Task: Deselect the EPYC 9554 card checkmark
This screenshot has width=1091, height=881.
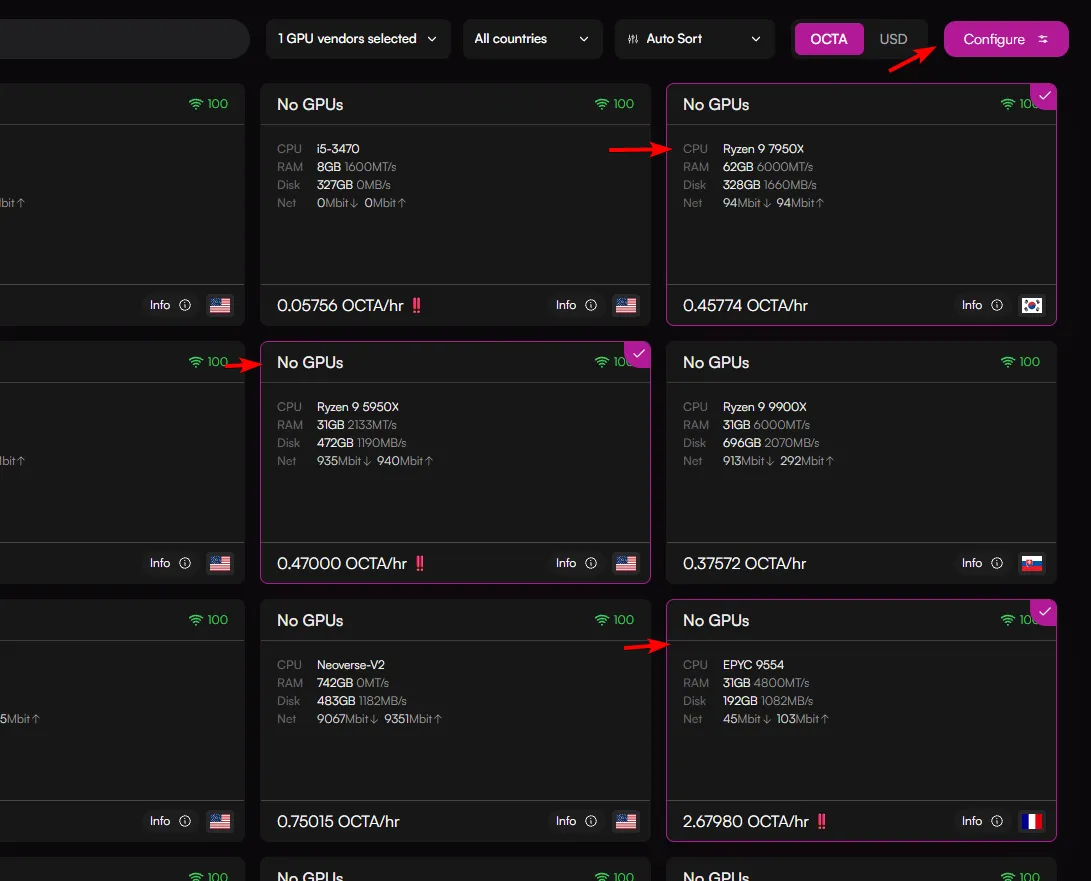Action: (x=1044, y=612)
